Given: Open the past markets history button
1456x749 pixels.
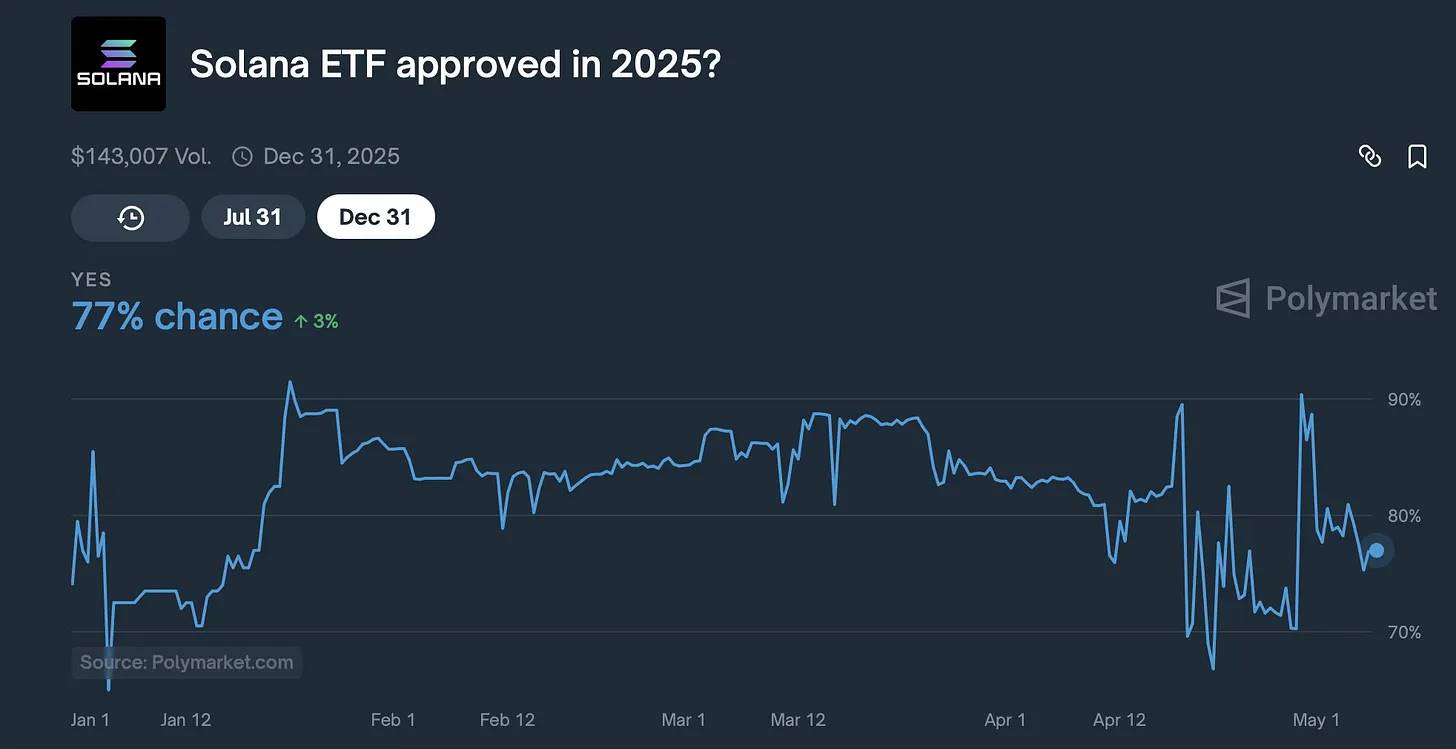Looking at the screenshot, I should pyautogui.click(x=130, y=217).
